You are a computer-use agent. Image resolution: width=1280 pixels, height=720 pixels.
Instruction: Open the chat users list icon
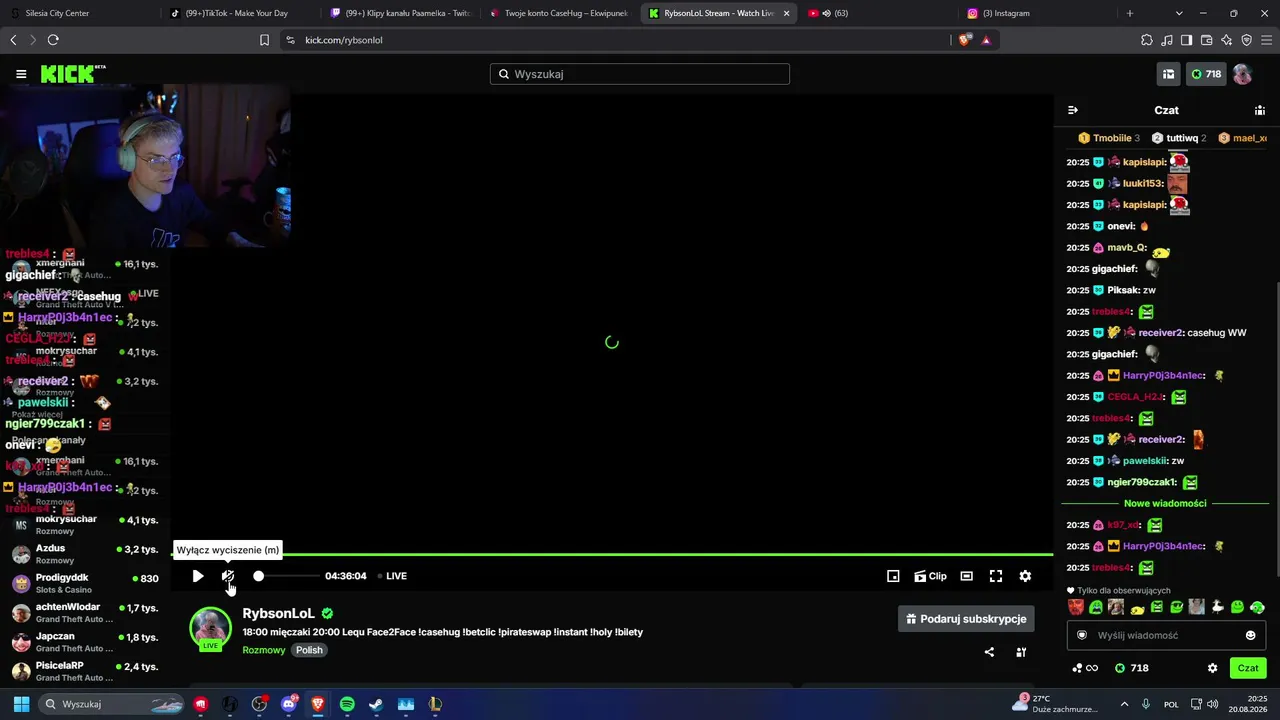tap(1260, 110)
